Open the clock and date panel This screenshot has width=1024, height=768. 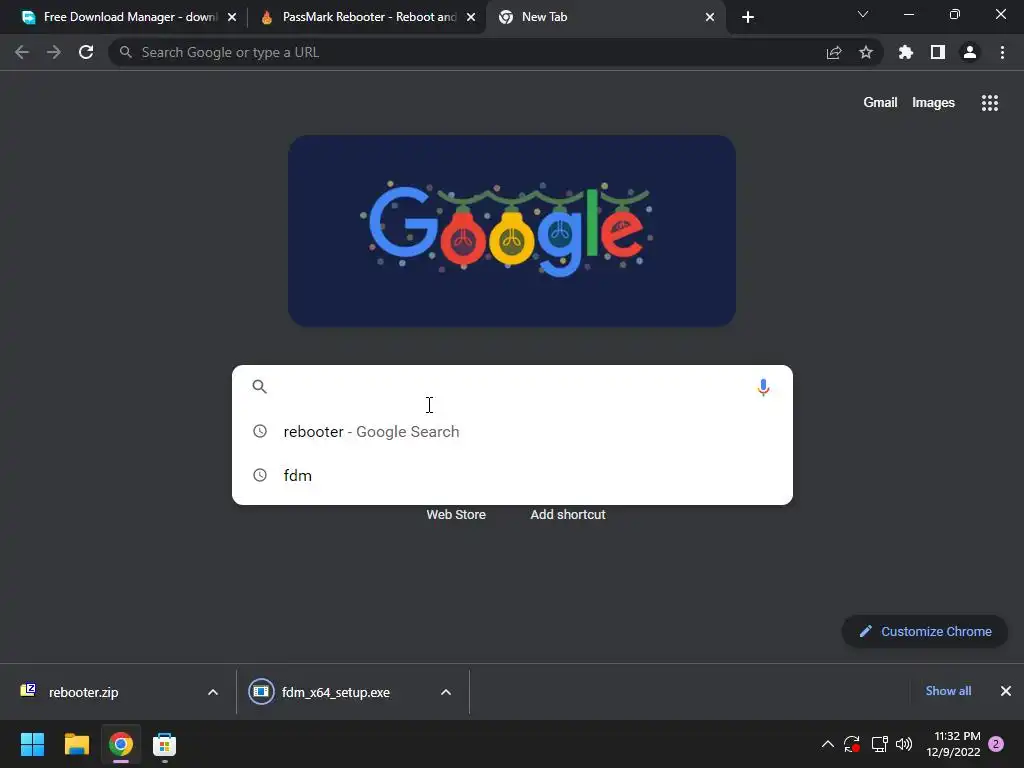pyautogui.click(x=953, y=744)
